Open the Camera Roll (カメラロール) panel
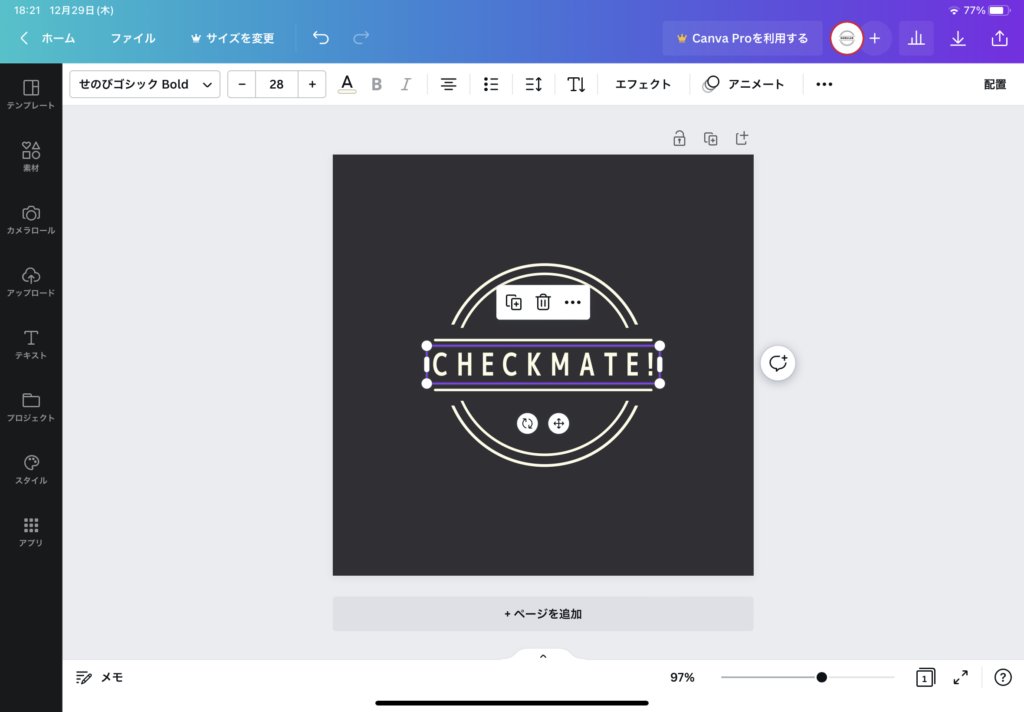 31,219
